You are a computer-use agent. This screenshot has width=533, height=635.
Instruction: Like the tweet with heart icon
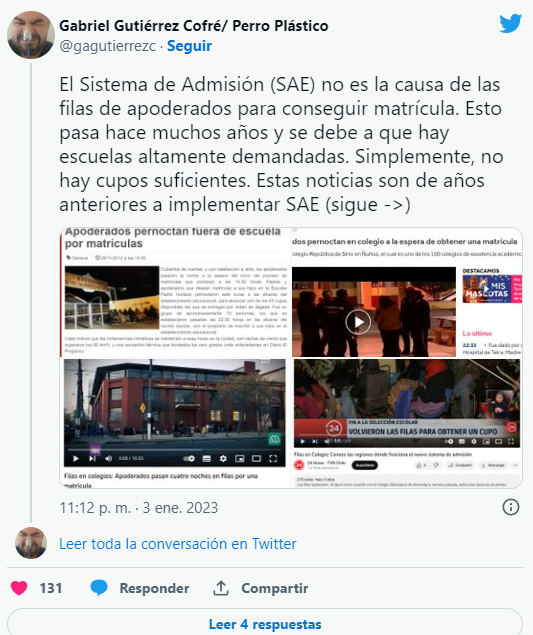coord(19,588)
